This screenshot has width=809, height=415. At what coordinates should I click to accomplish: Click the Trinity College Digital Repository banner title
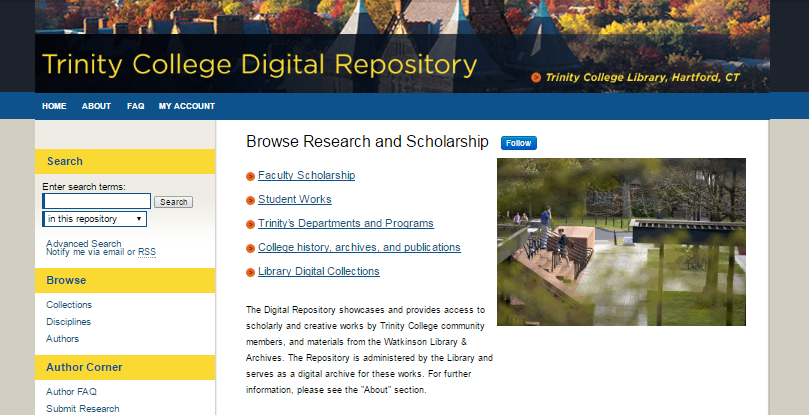coord(260,65)
